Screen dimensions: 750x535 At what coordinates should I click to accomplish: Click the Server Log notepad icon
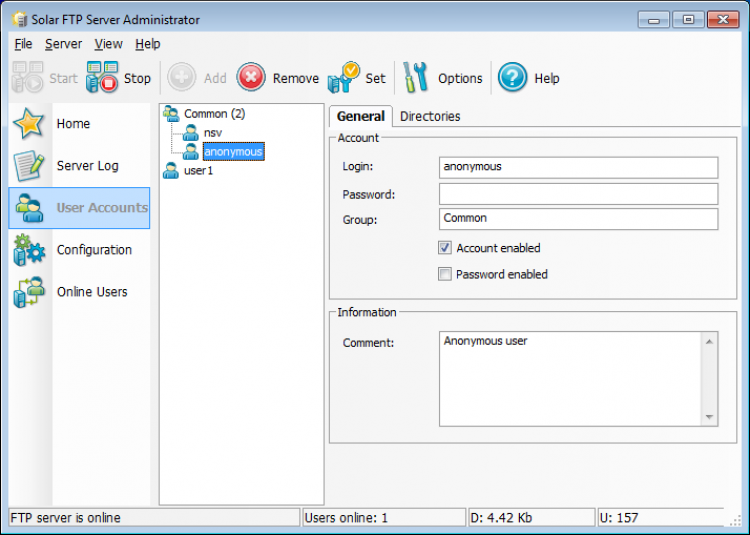point(29,165)
